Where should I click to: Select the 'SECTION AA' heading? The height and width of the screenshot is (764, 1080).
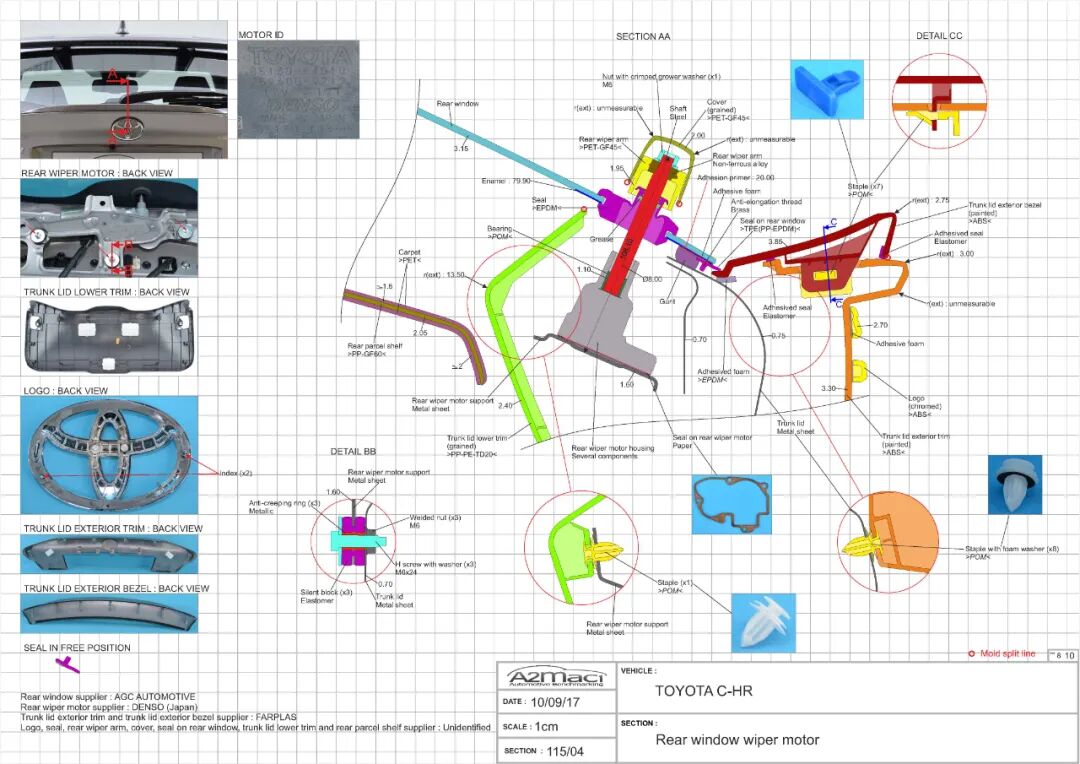tap(643, 37)
